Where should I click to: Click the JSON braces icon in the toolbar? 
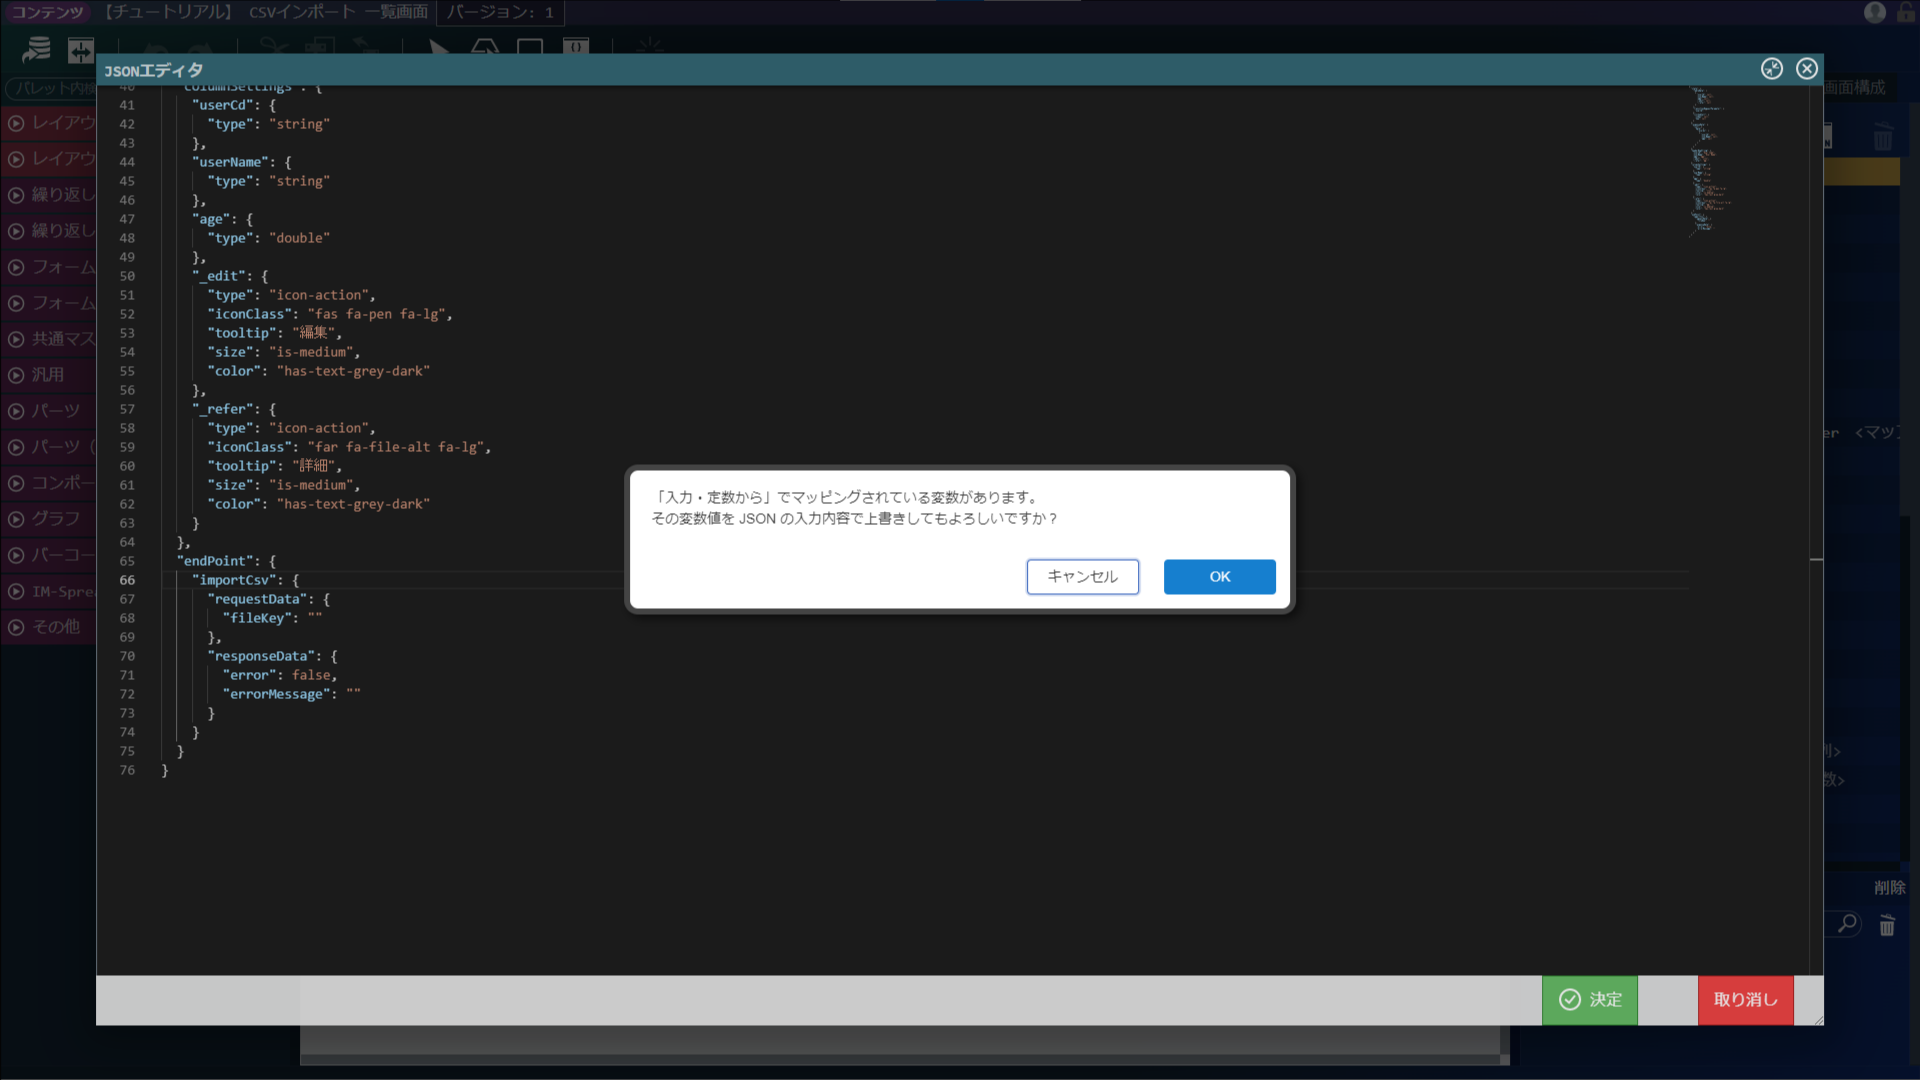click(x=576, y=46)
